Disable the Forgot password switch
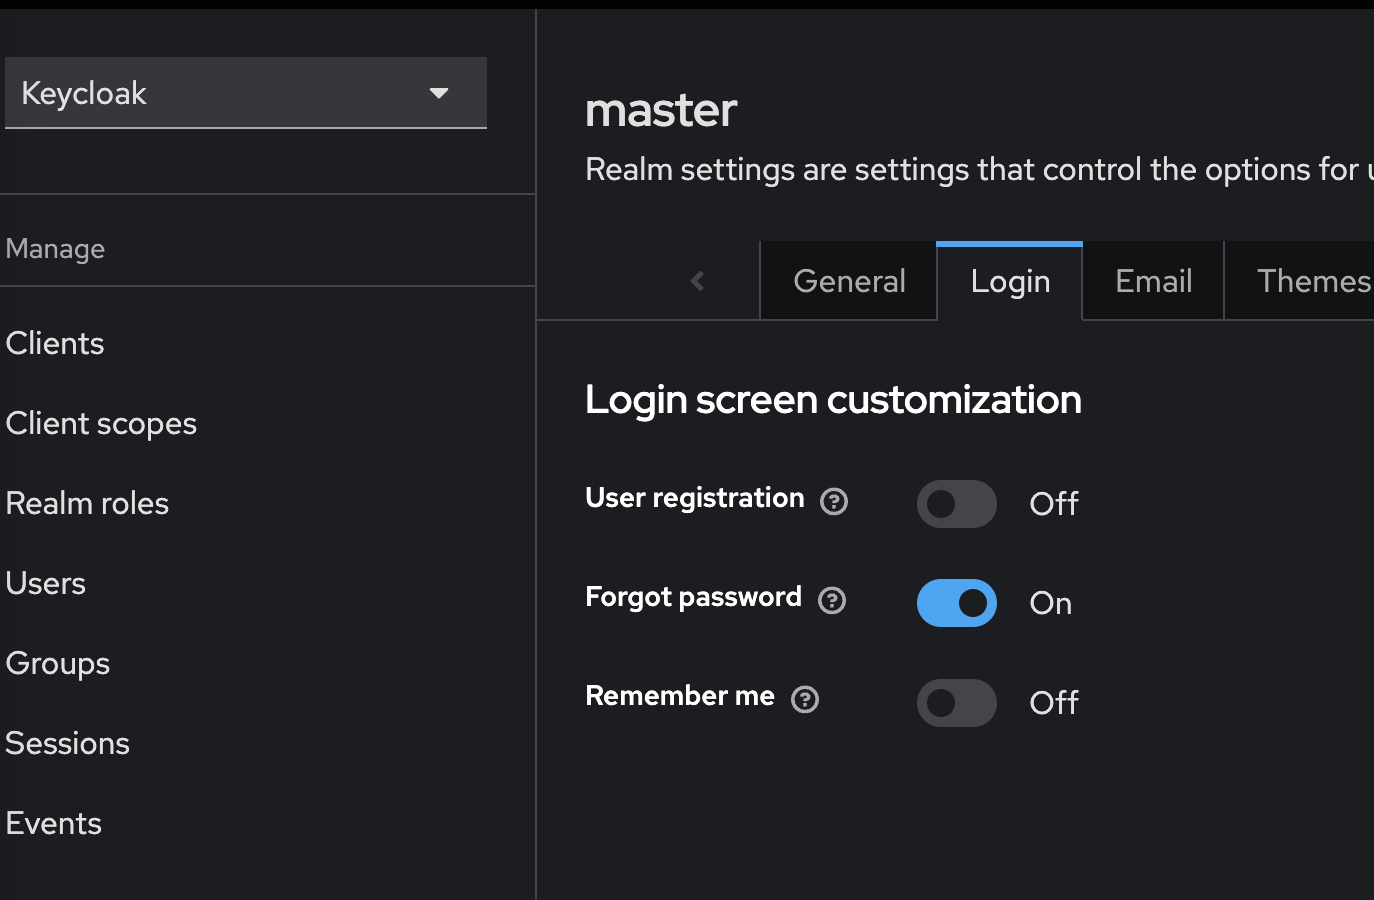Viewport: 1374px width, 900px height. click(x=957, y=603)
